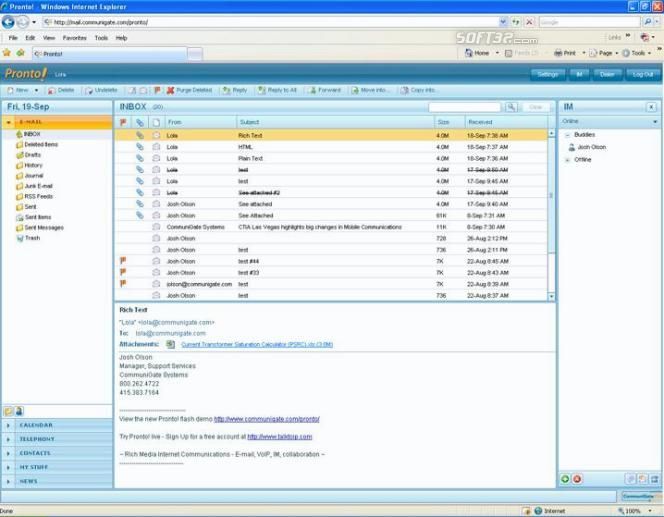Sort messages by Size column
The image size is (664, 517).
pos(450,122)
